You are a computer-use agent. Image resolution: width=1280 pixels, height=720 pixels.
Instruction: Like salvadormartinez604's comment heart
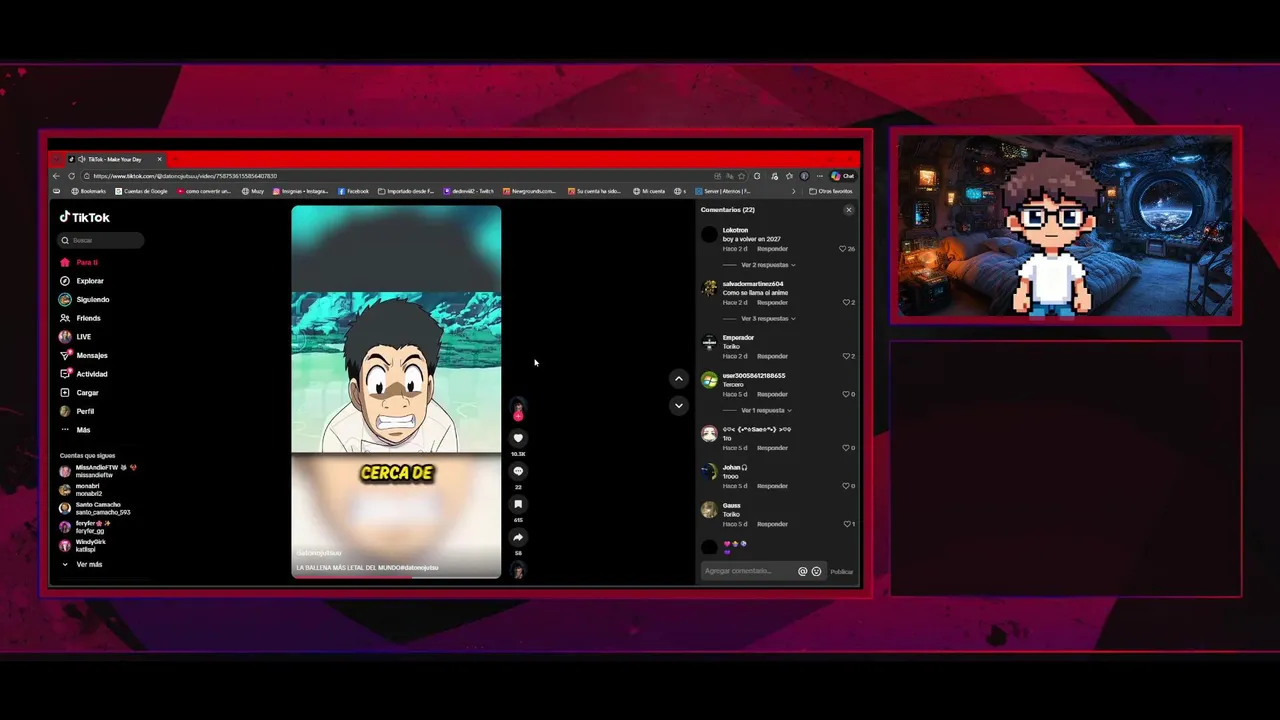pyautogui.click(x=846, y=302)
